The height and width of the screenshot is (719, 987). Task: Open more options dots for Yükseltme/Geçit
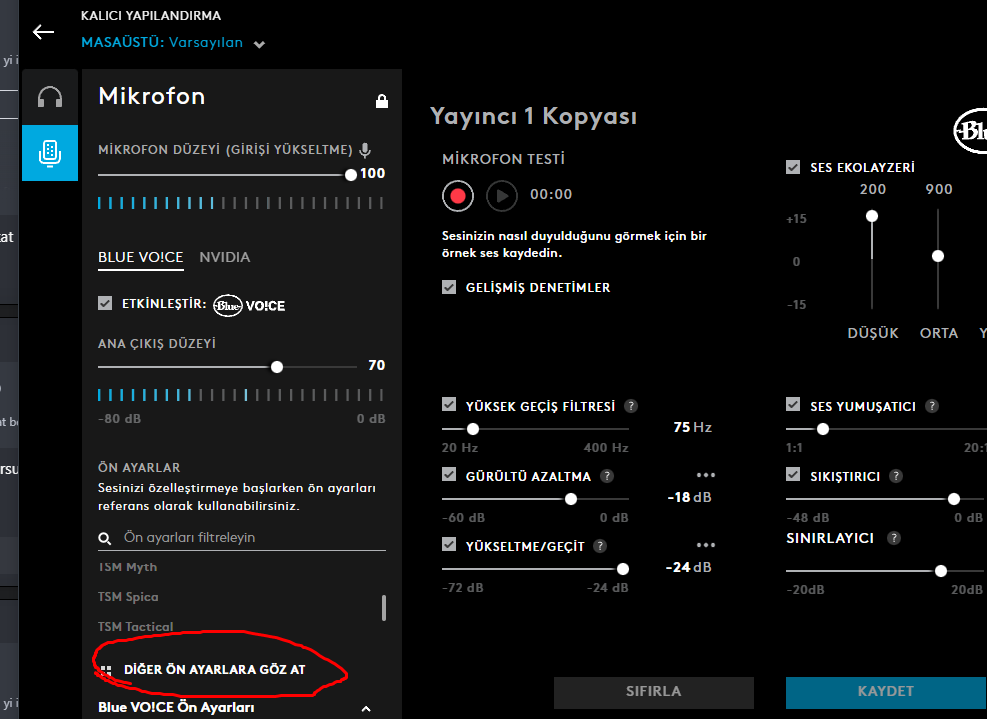coord(706,545)
